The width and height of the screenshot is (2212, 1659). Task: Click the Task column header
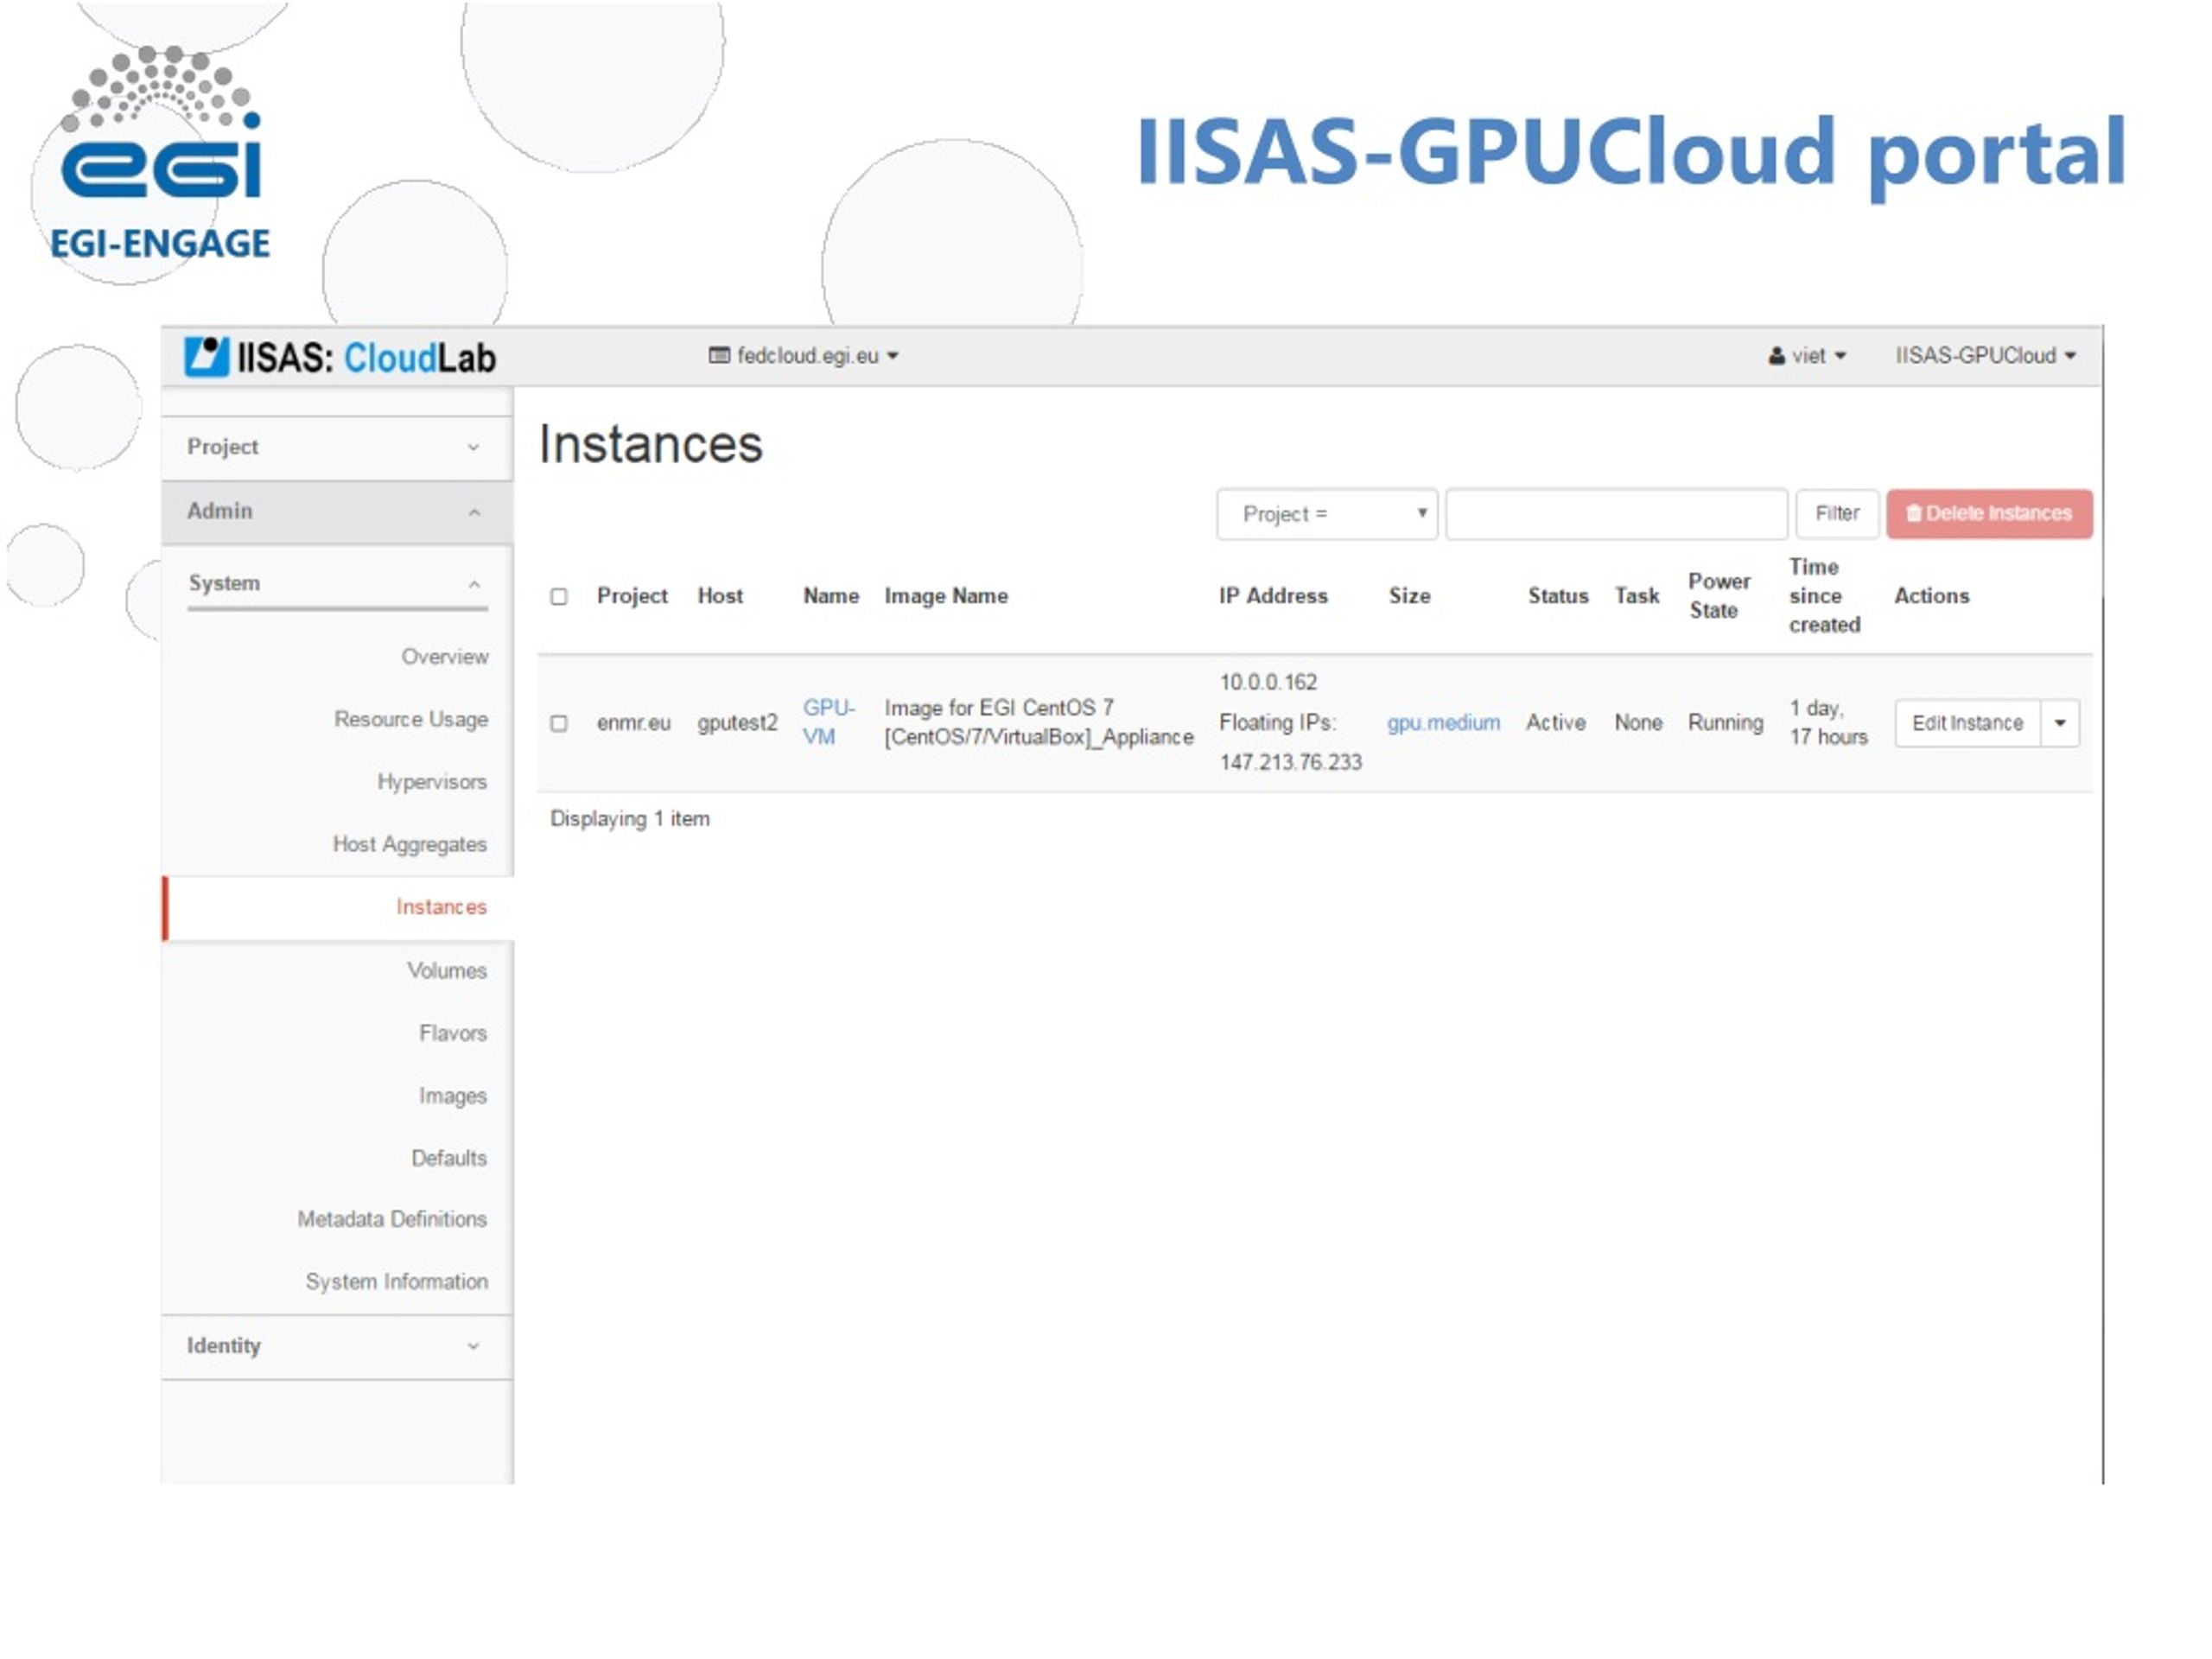pyautogui.click(x=1637, y=596)
